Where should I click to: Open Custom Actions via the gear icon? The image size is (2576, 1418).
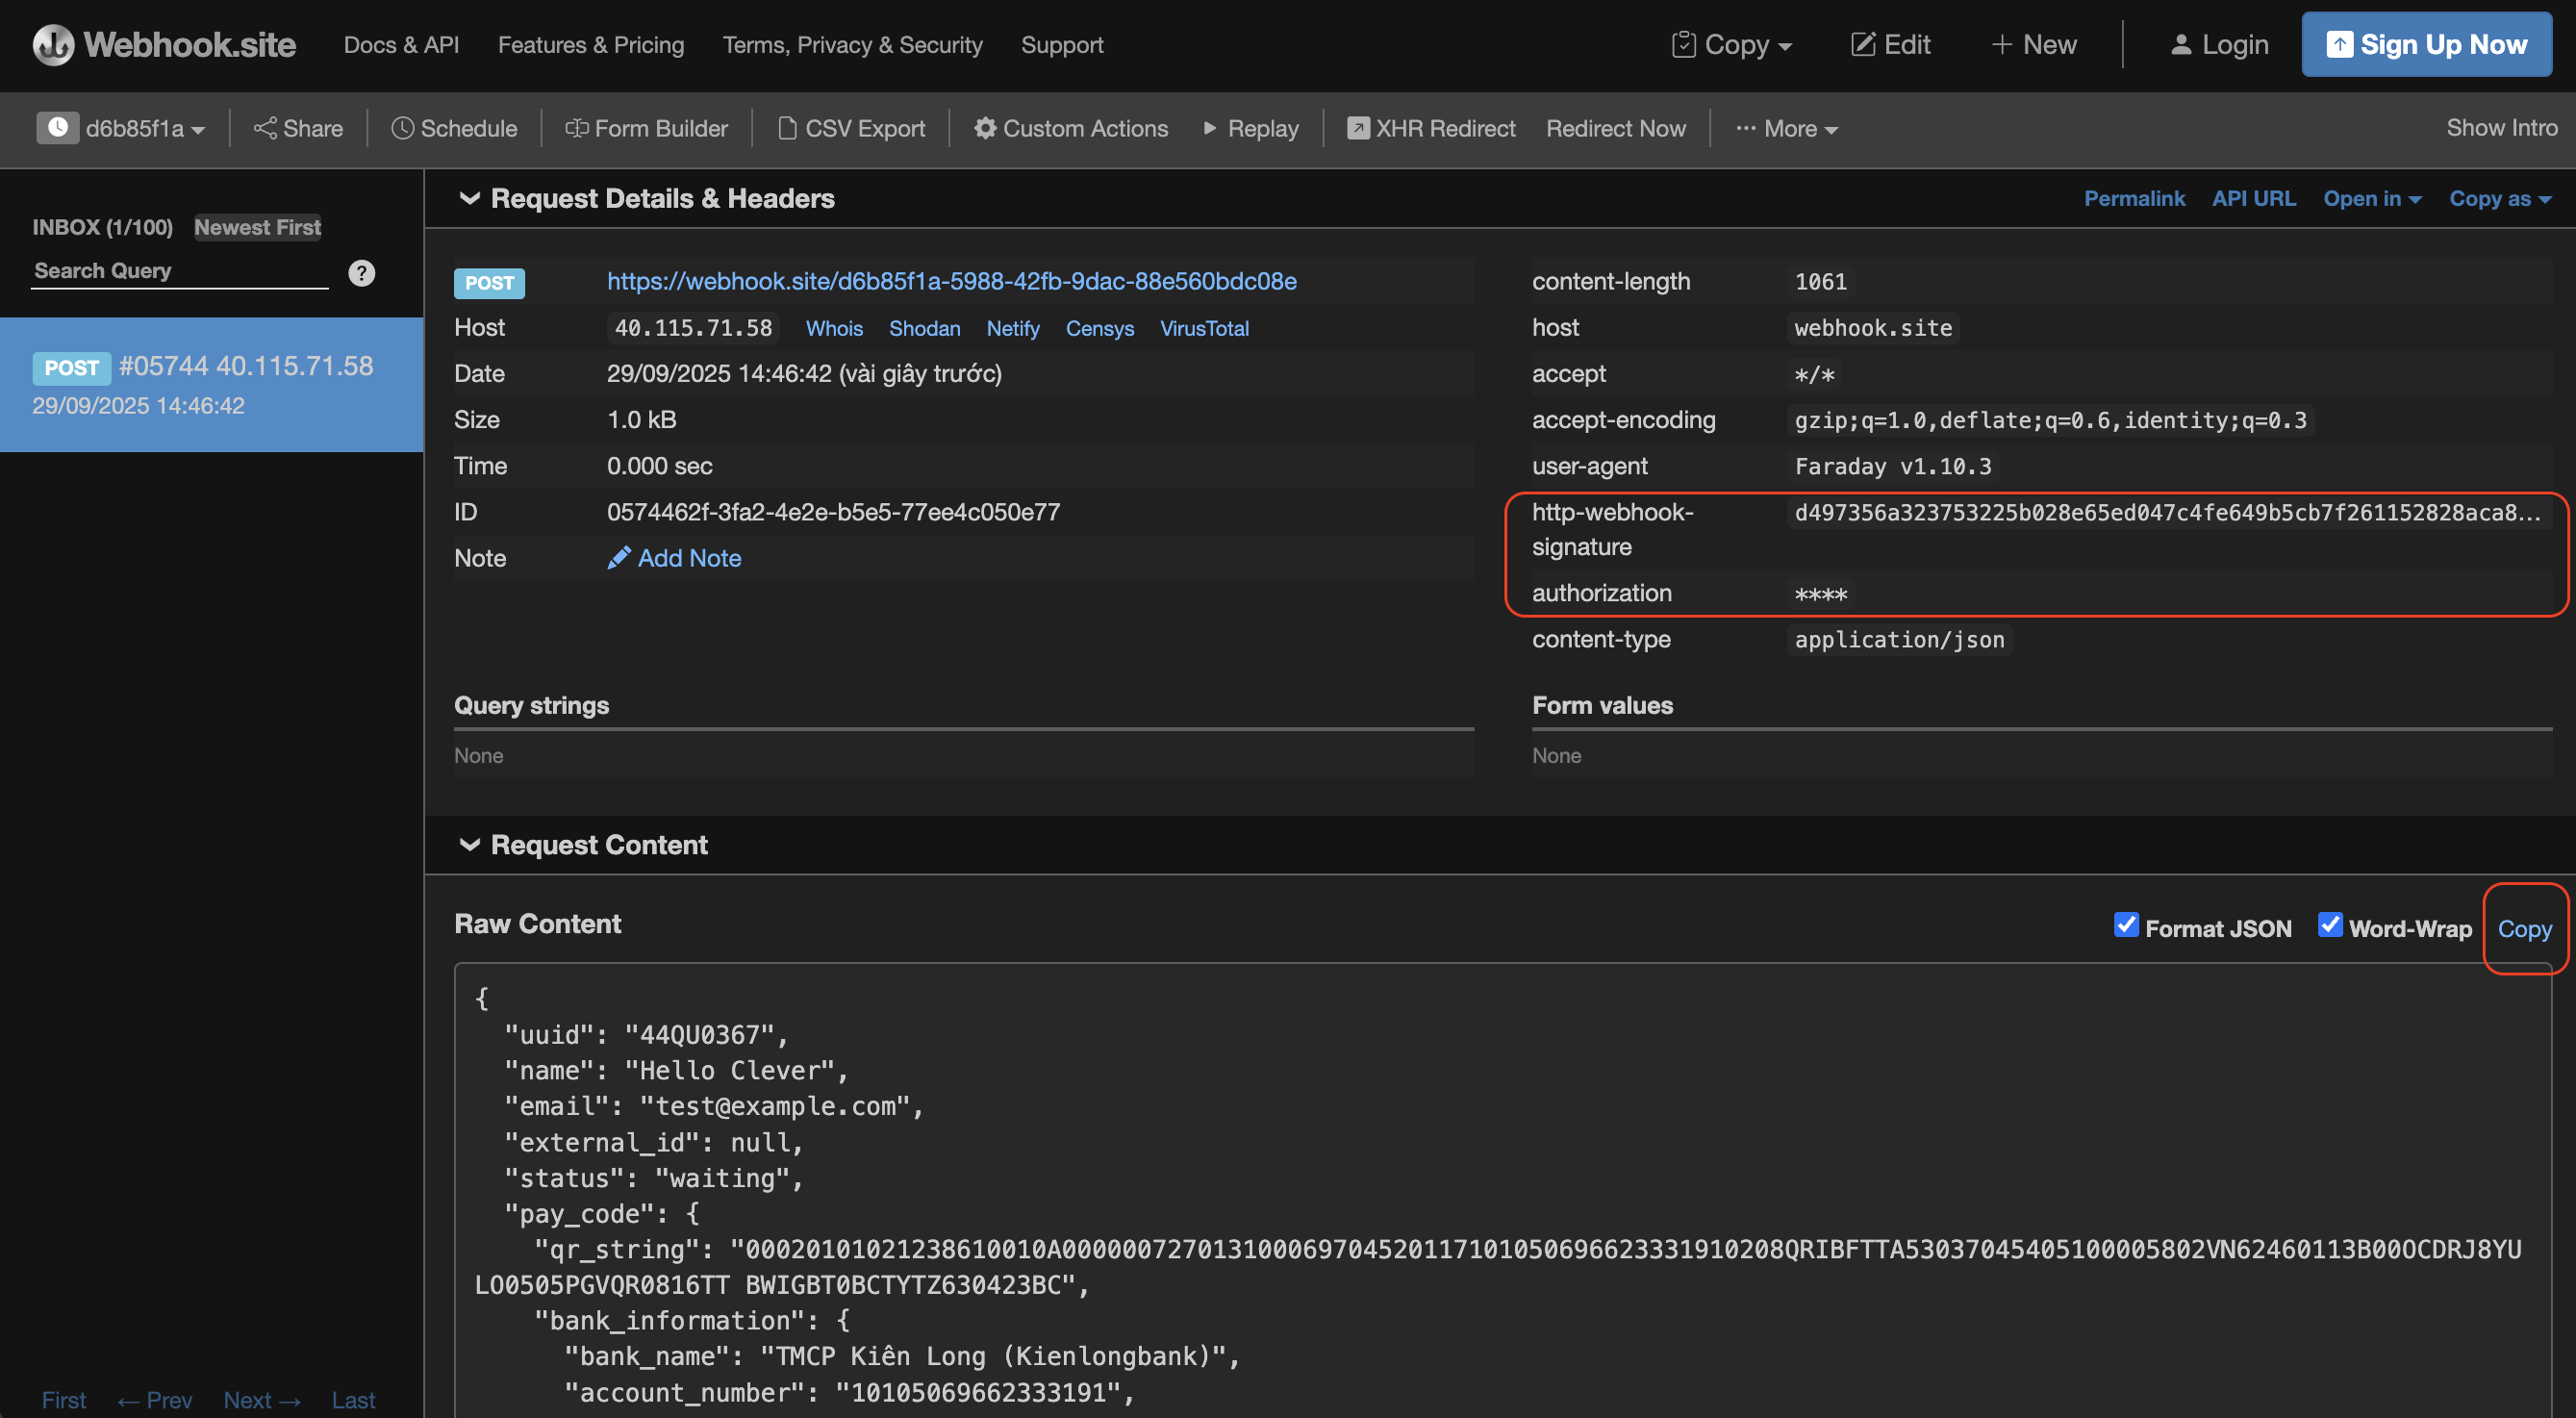(985, 128)
